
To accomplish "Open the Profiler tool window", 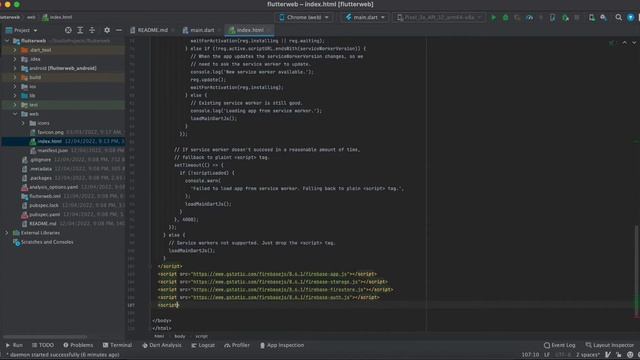I will tap(237, 345).
